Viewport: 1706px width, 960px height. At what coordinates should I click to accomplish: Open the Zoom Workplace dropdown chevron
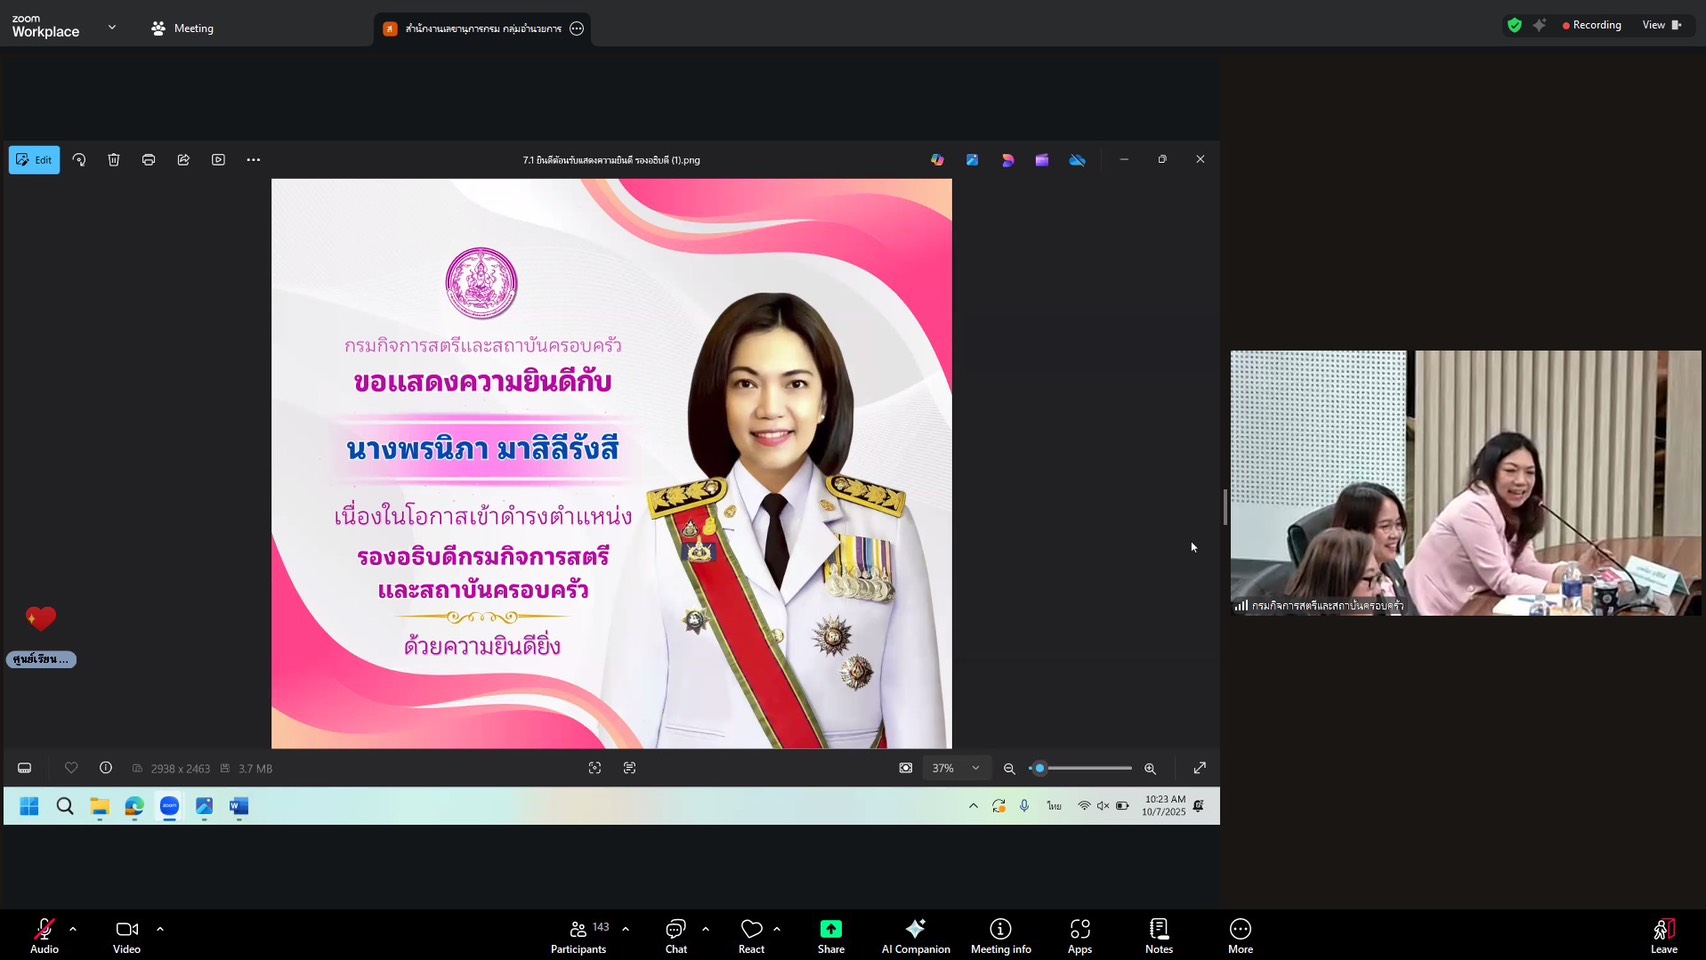click(x=112, y=28)
